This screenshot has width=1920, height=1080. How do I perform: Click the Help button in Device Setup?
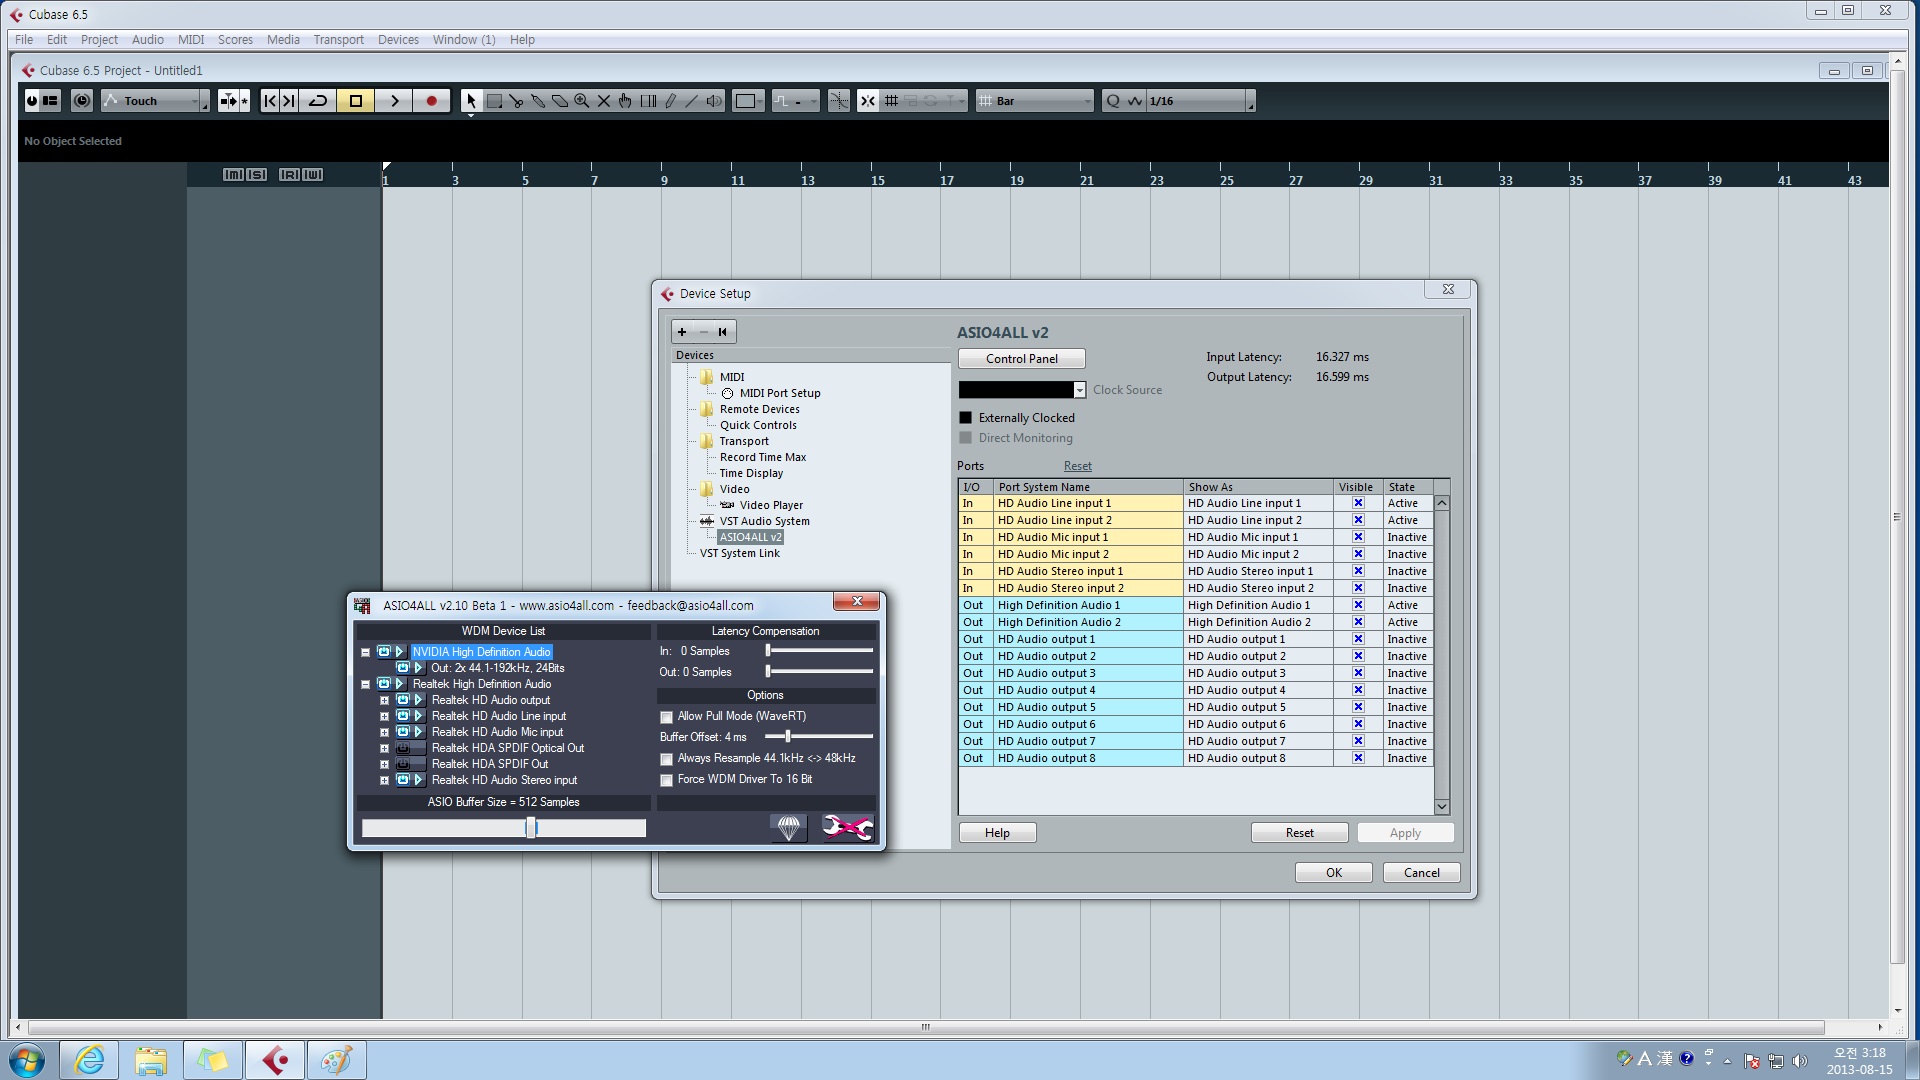pos(997,833)
